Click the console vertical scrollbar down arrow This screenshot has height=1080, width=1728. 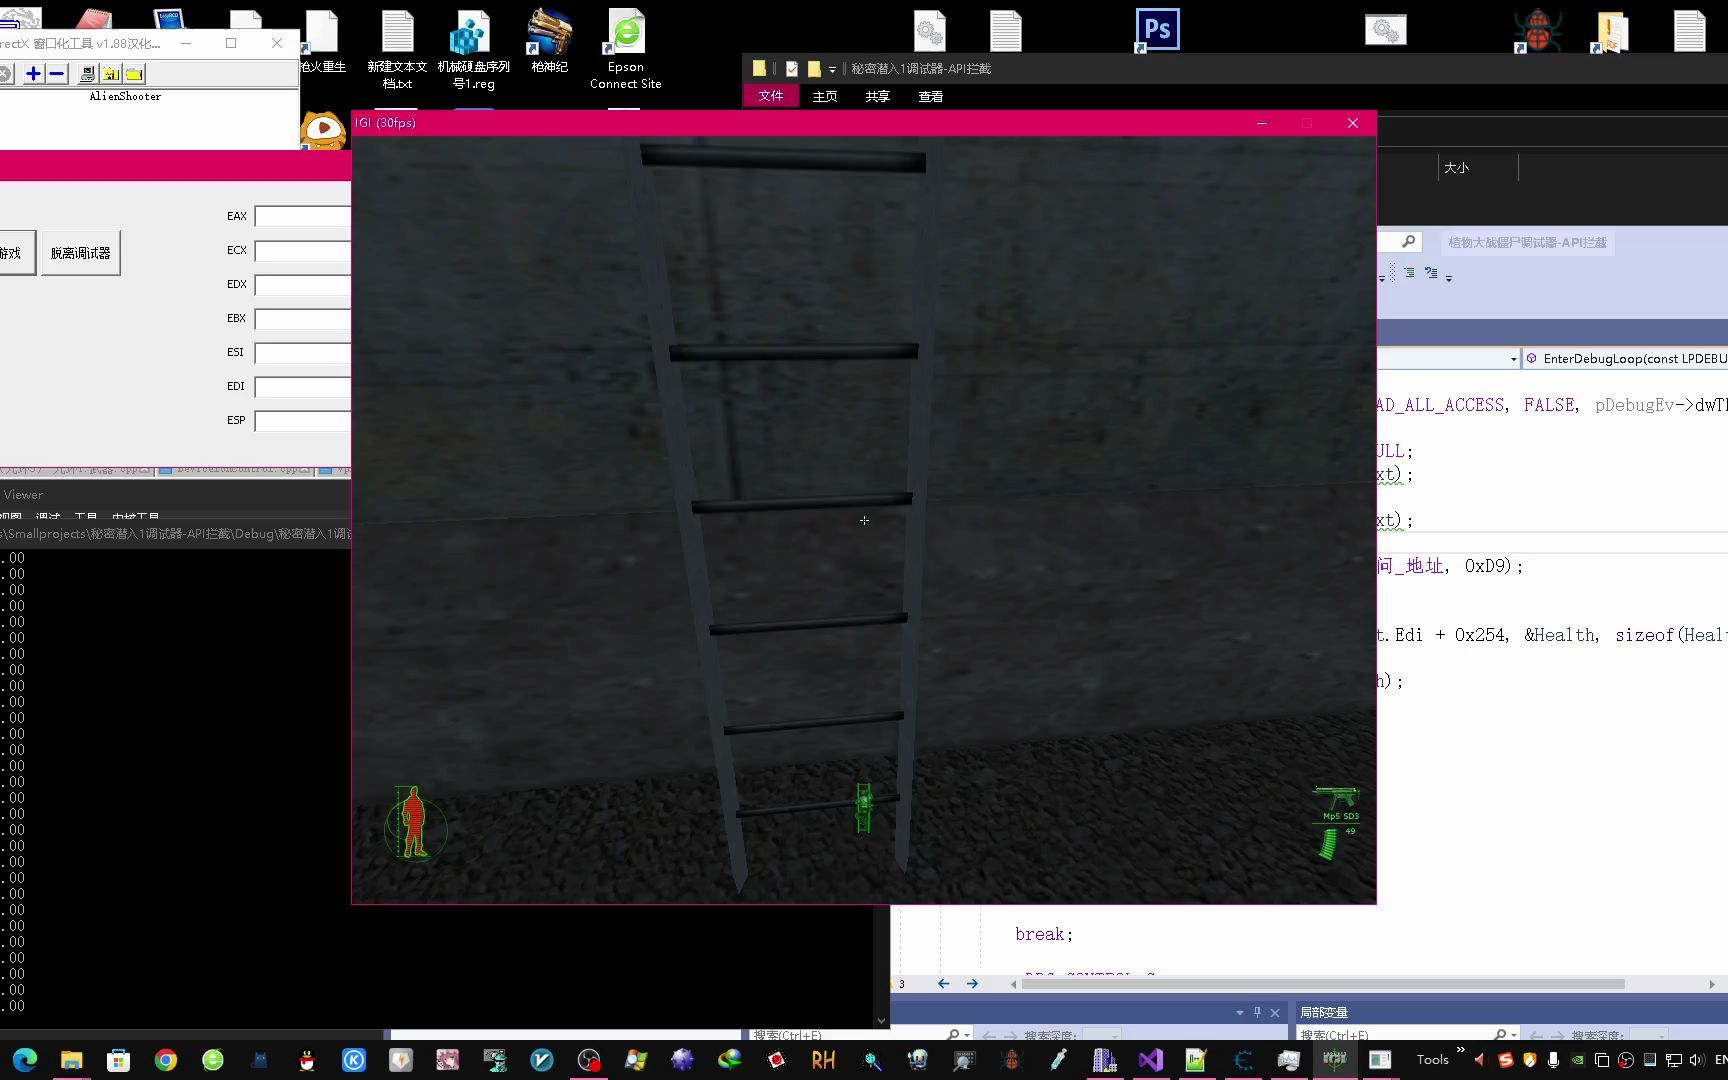881,1021
